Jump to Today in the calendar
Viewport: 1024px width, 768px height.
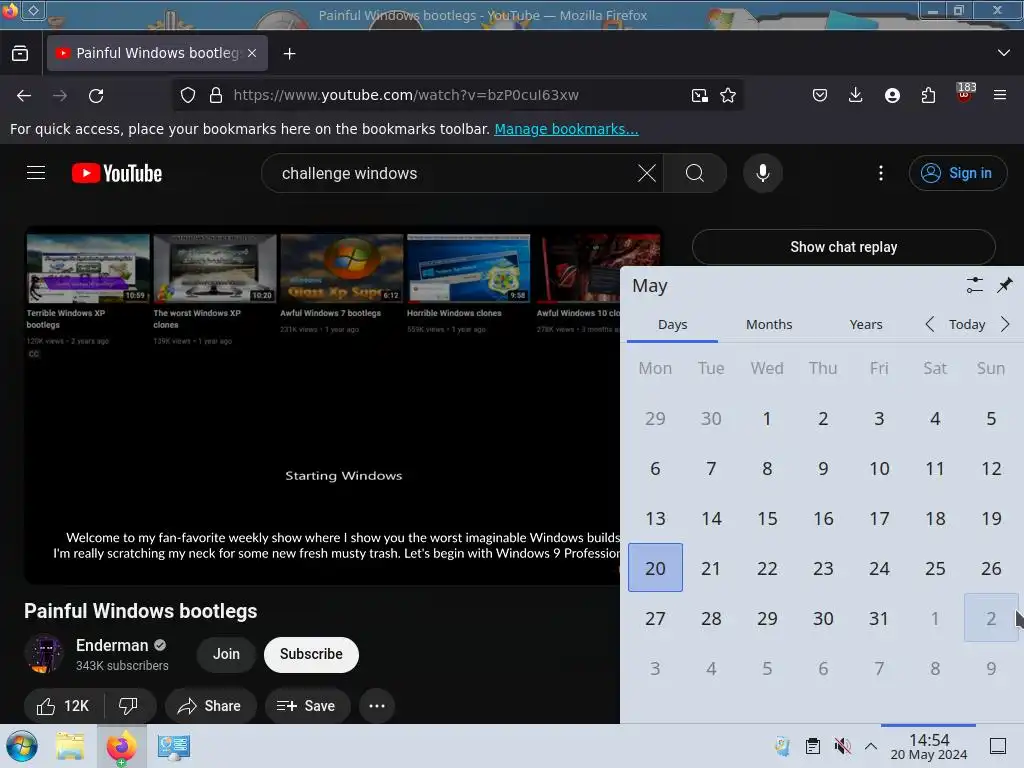click(967, 325)
